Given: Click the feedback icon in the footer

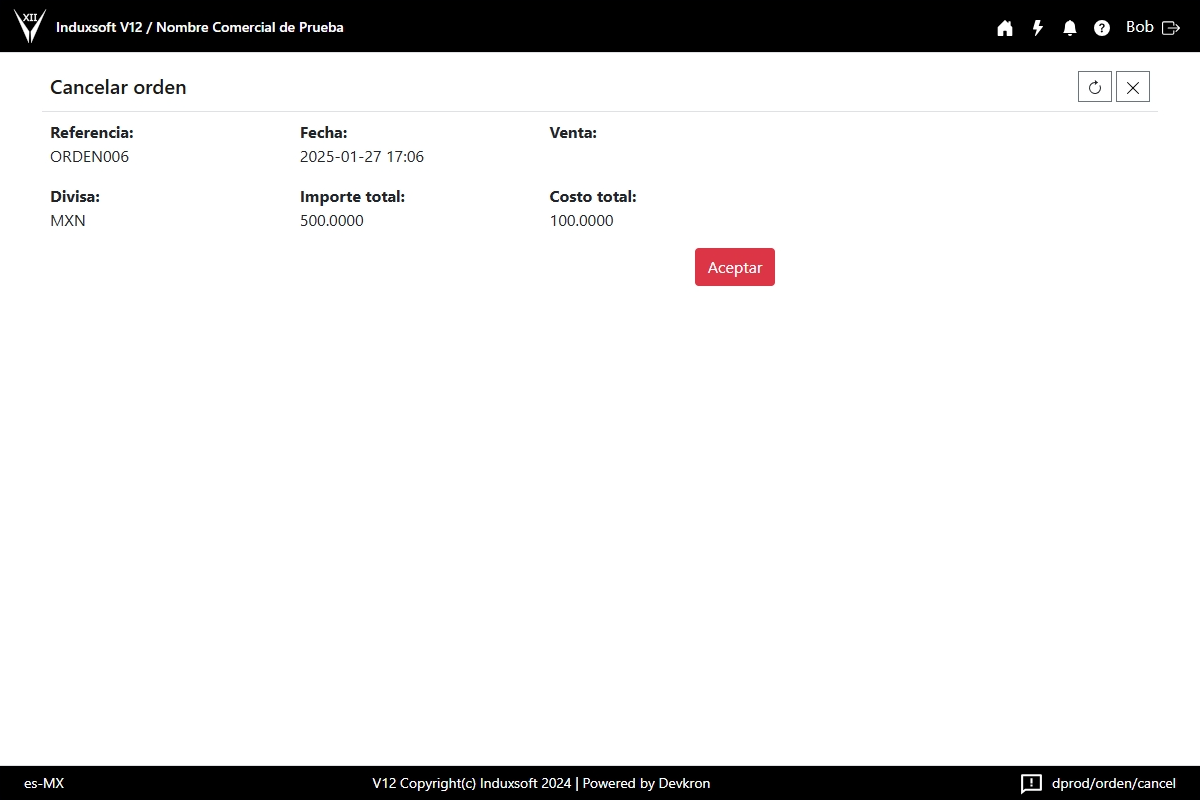Looking at the screenshot, I should click(1031, 783).
